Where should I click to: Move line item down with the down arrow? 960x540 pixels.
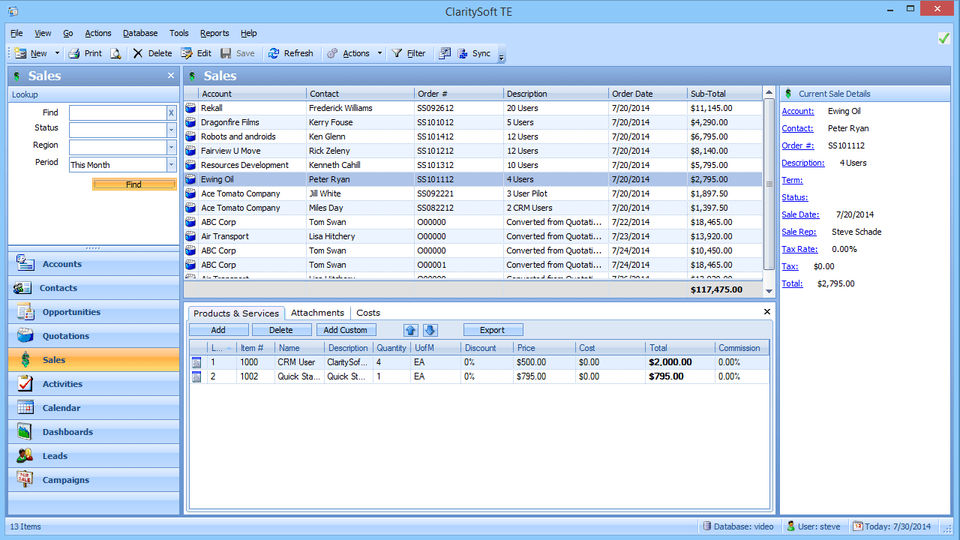click(x=430, y=330)
